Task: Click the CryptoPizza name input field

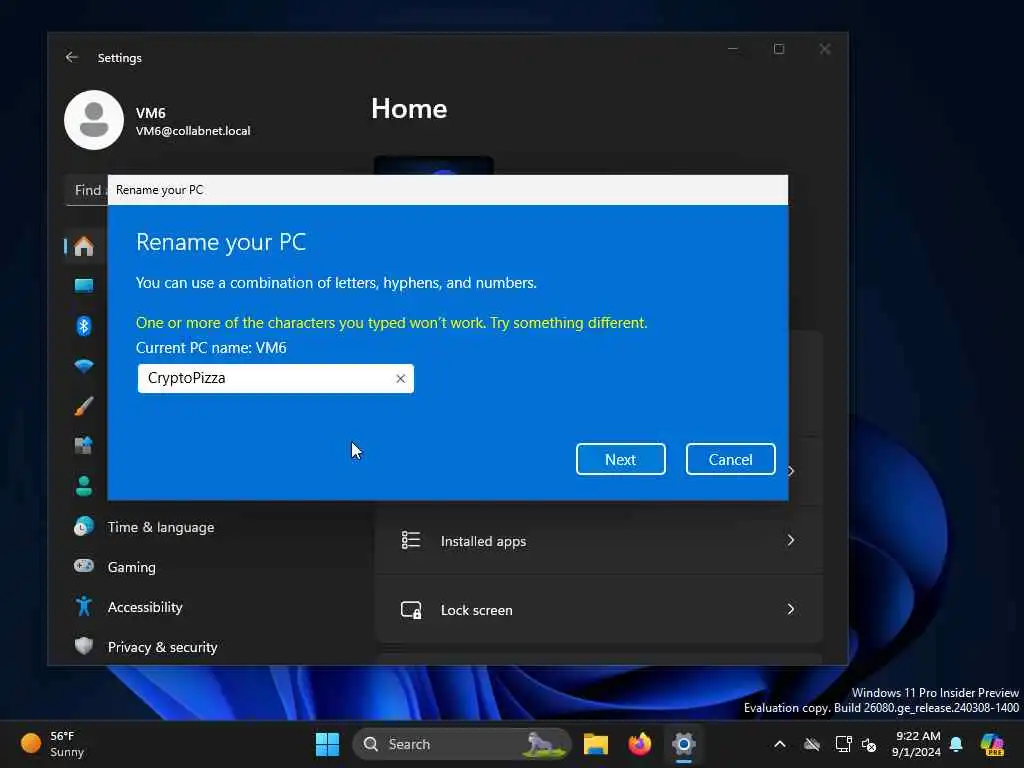Action: click(x=275, y=379)
